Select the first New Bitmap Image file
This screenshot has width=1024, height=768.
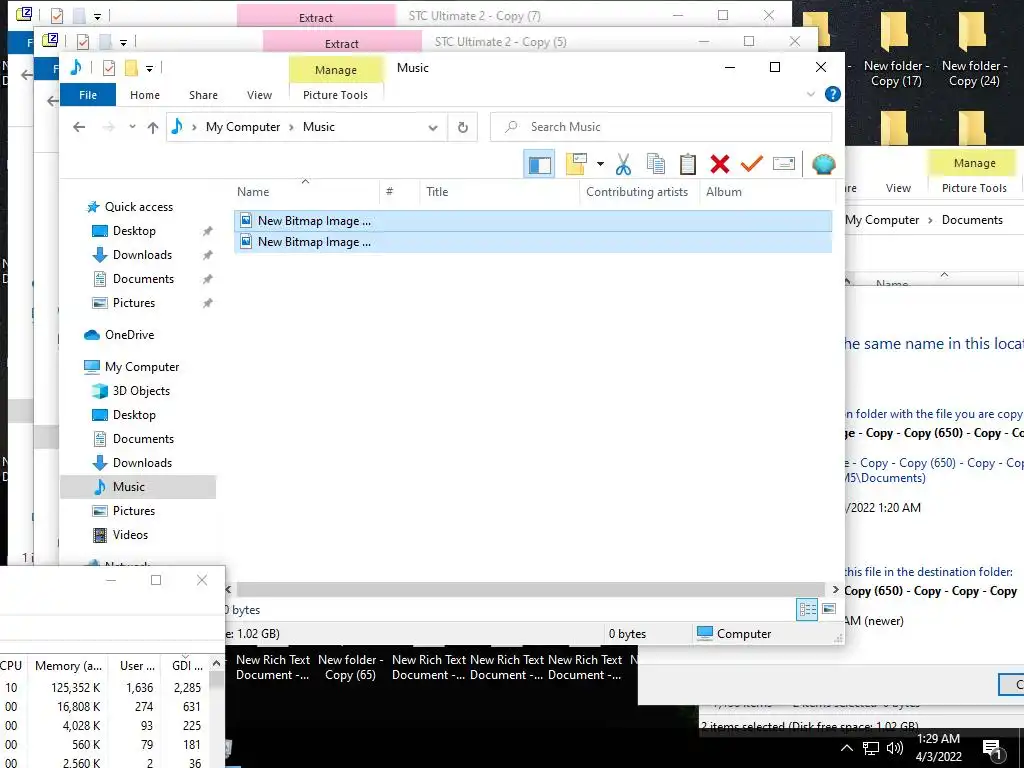(533, 221)
